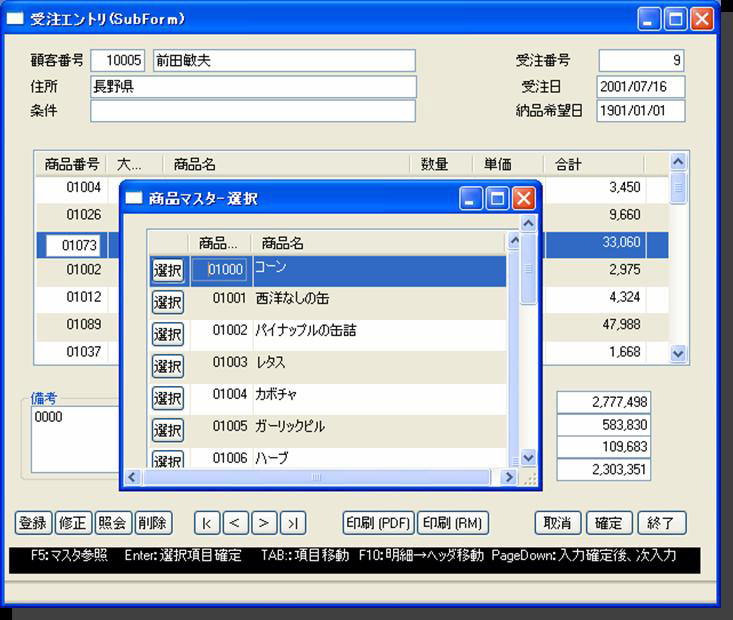Click product code cell 01000 in dialog
The width and height of the screenshot is (733, 620).
[220, 270]
